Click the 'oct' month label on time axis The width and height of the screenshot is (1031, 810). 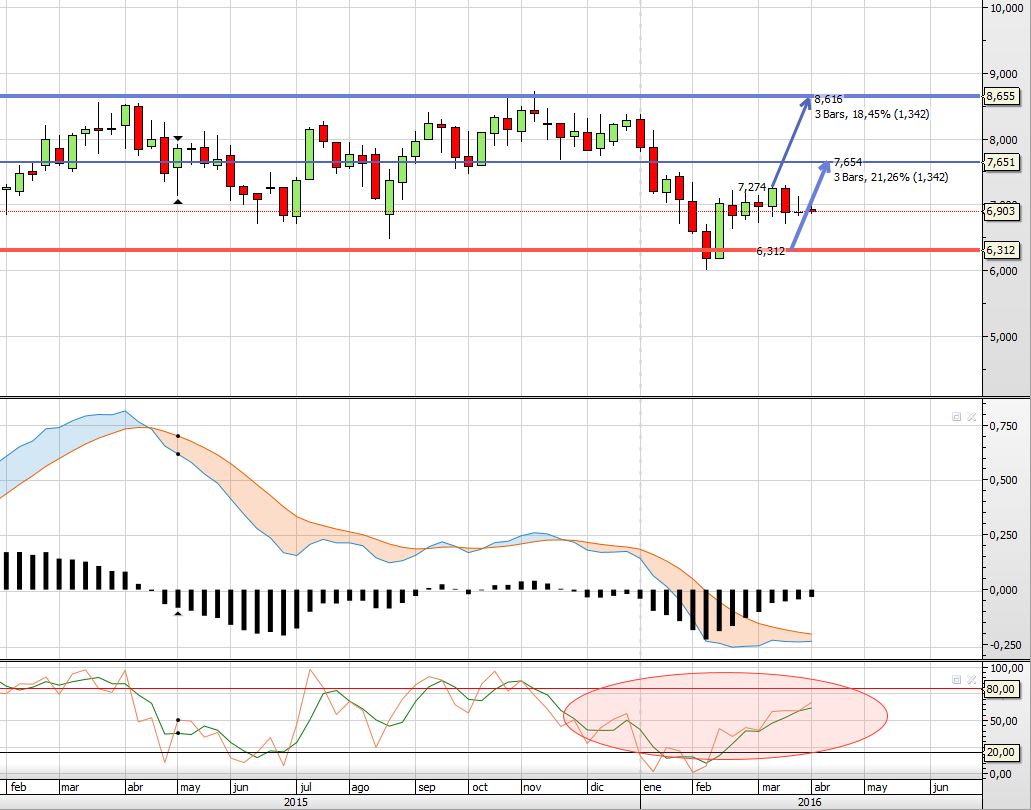pyautogui.click(x=480, y=786)
